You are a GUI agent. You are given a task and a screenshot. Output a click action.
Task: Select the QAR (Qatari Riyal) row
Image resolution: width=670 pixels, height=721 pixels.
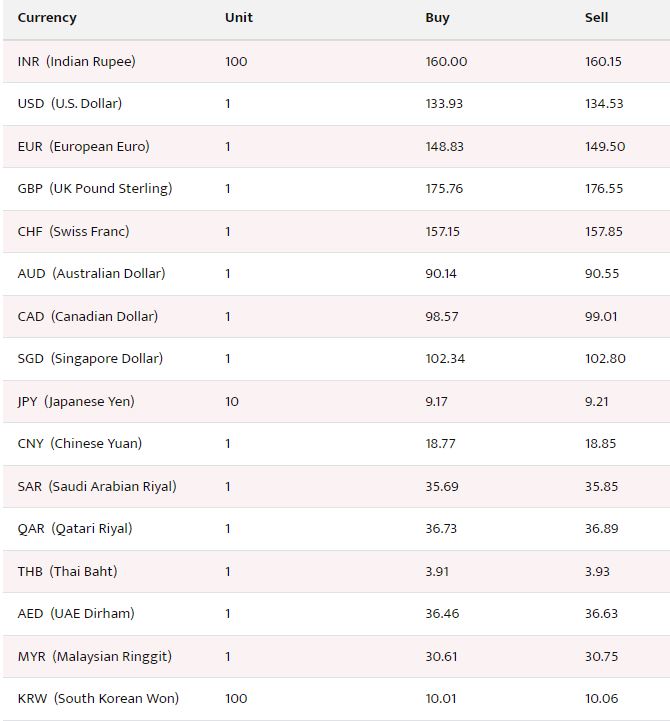point(336,529)
